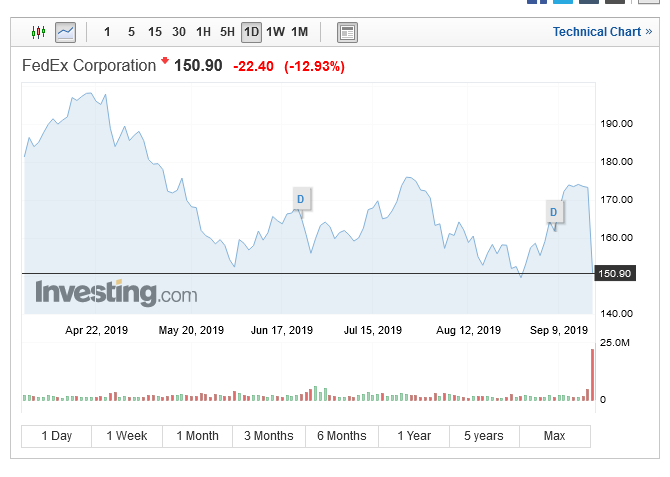
Task: Choose the 5H interval
Action: (227, 32)
